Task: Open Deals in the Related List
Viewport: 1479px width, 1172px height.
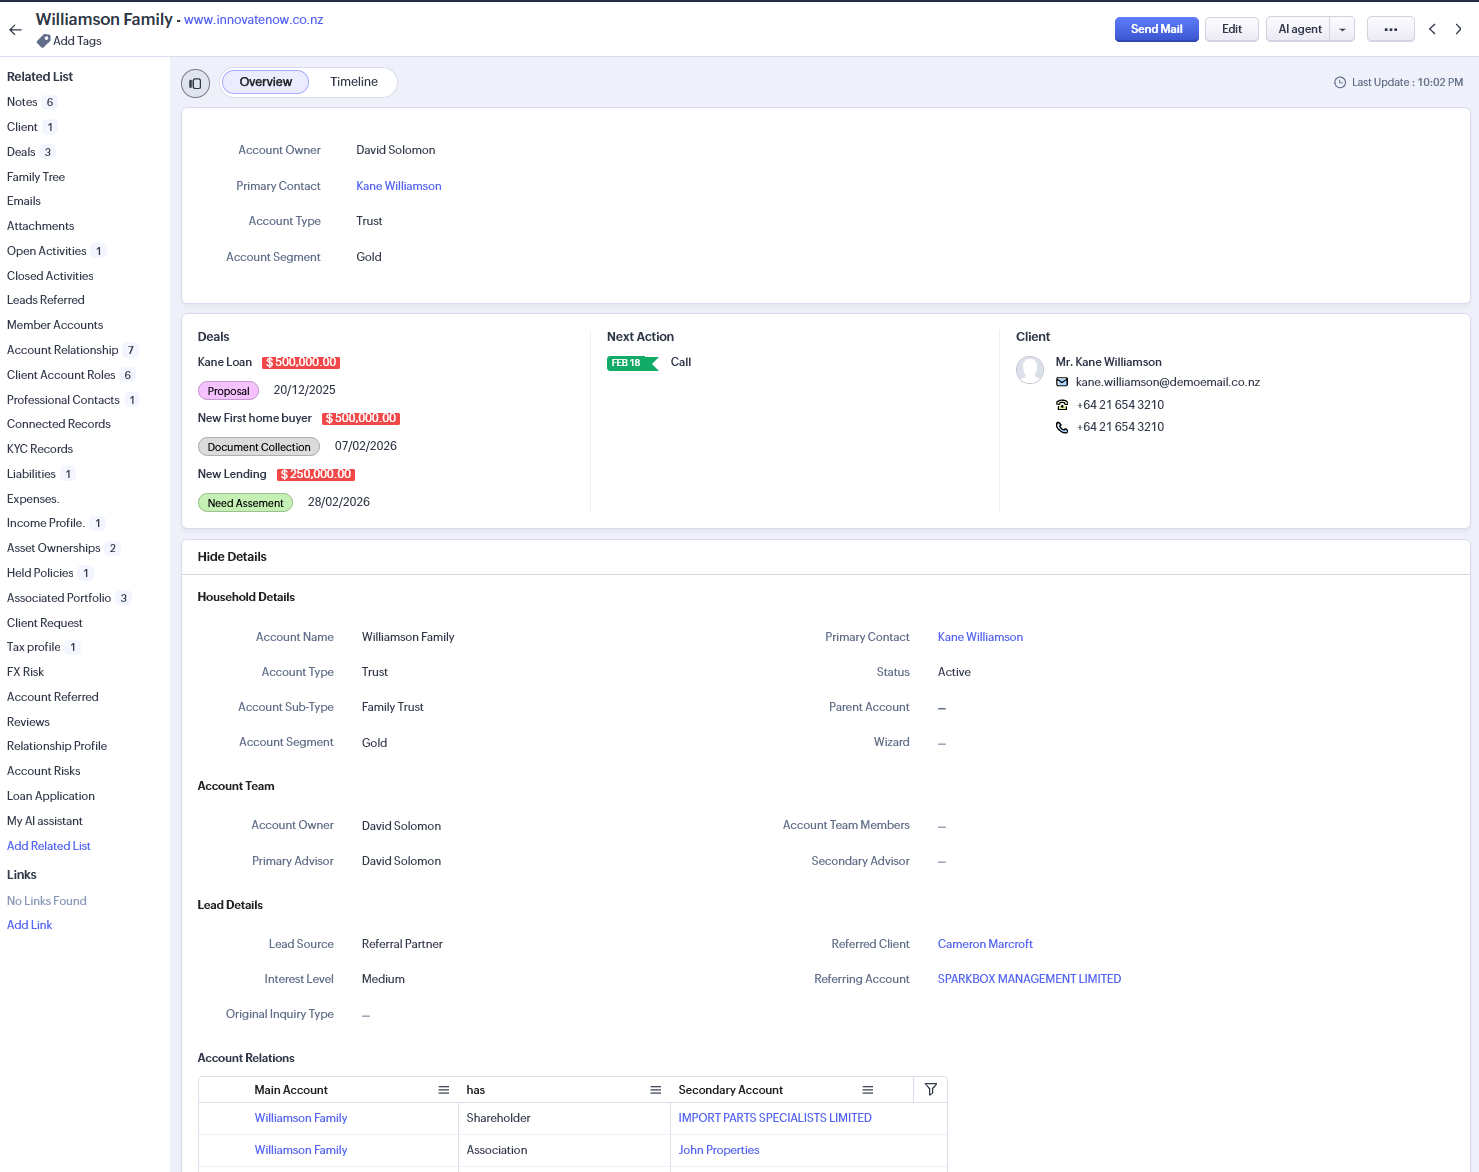Action: coord(21,152)
